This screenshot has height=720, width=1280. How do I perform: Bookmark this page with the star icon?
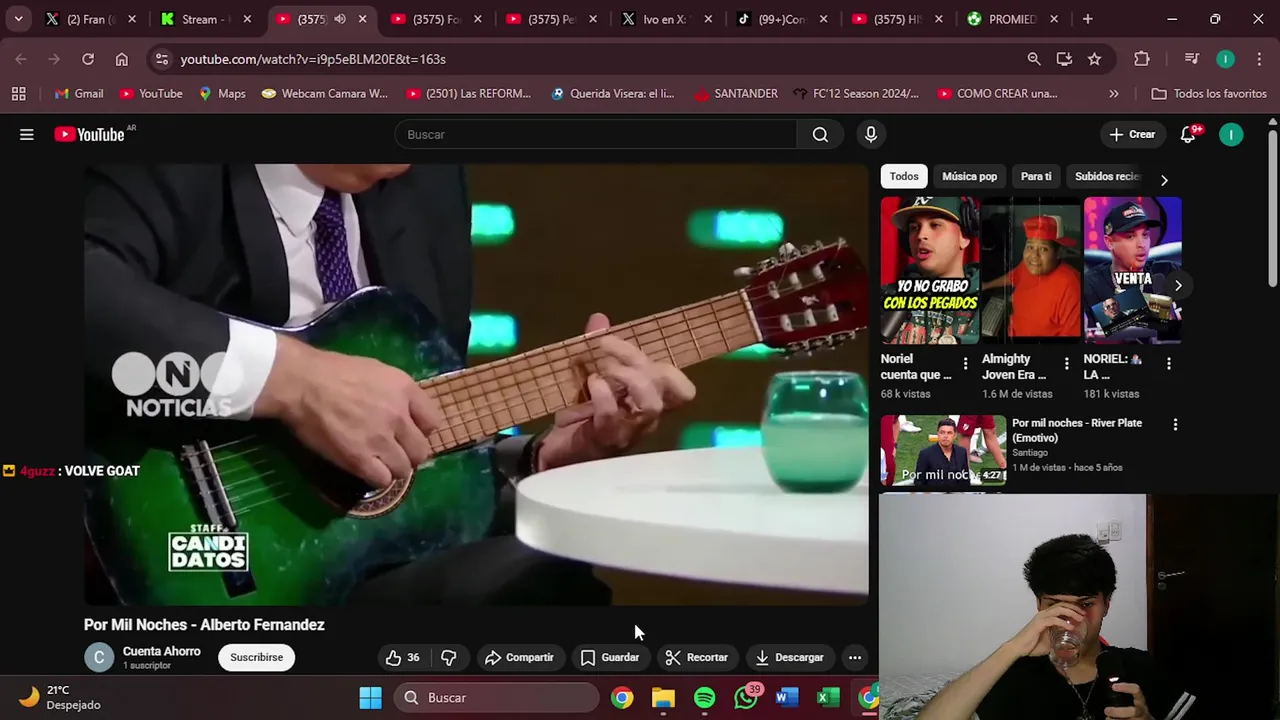[1095, 59]
